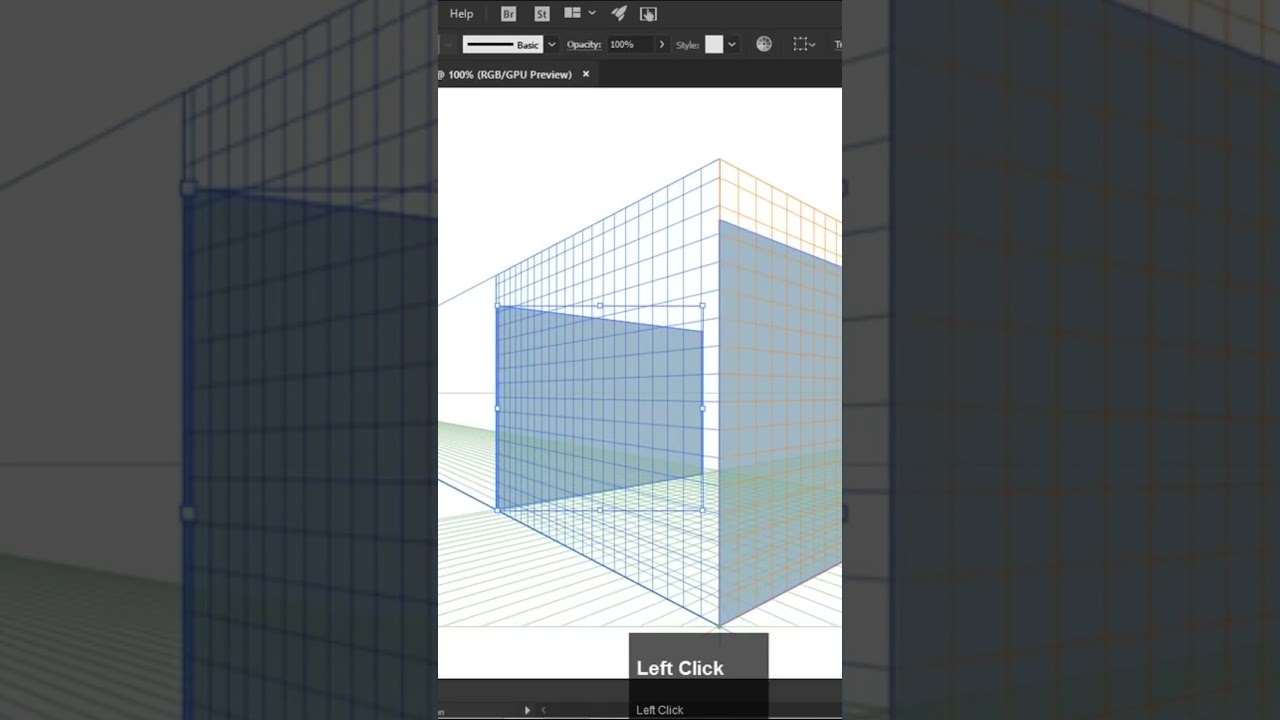Screen dimensions: 1280x720
Task: Click the Opacity 100% input field
Action: tap(629, 44)
